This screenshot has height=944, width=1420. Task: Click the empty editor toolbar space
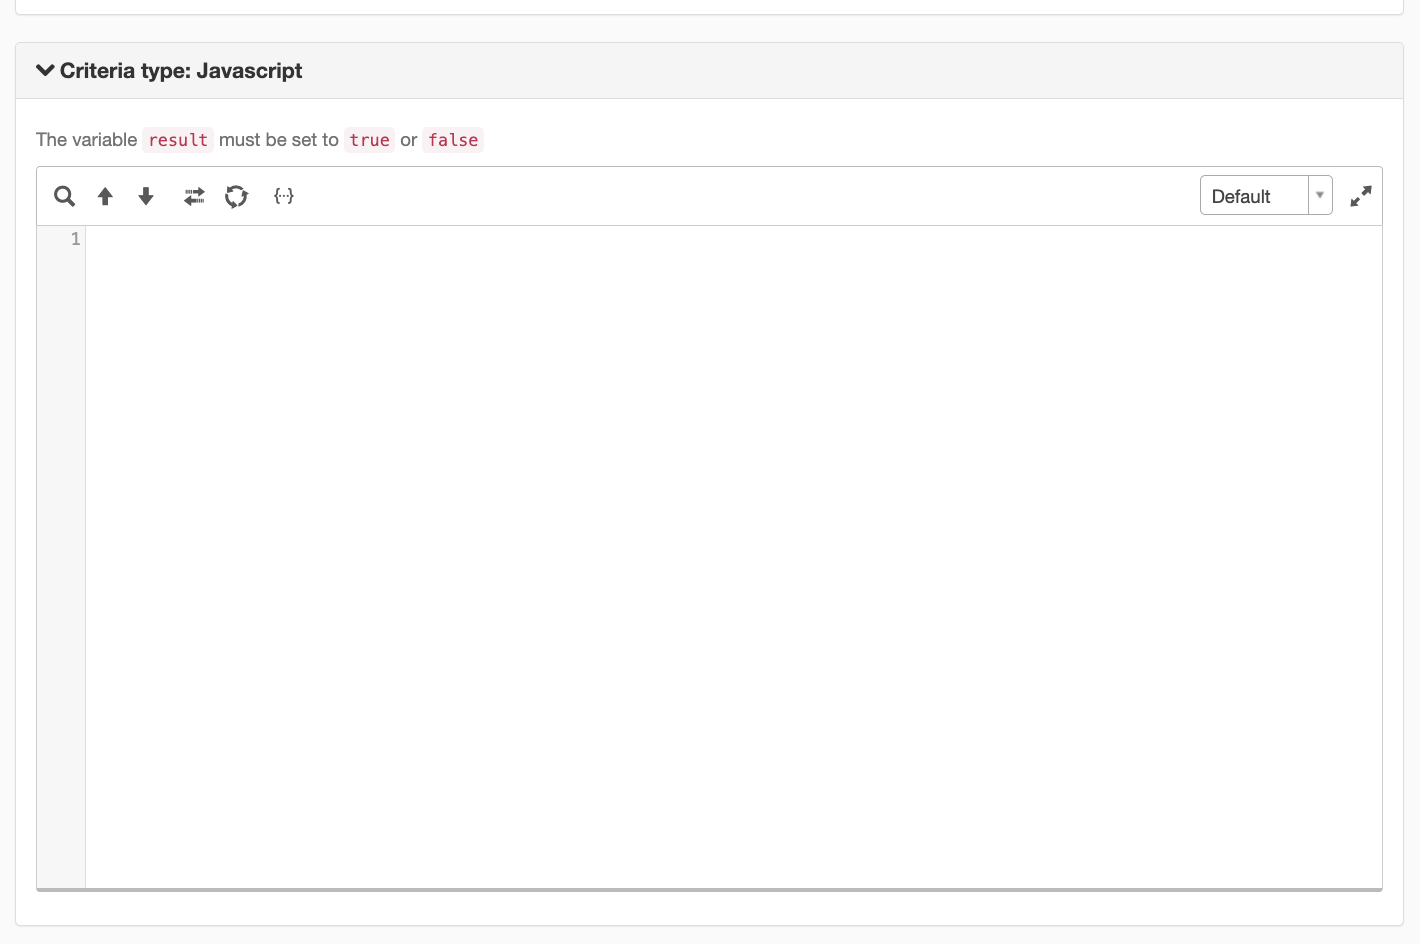click(745, 196)
